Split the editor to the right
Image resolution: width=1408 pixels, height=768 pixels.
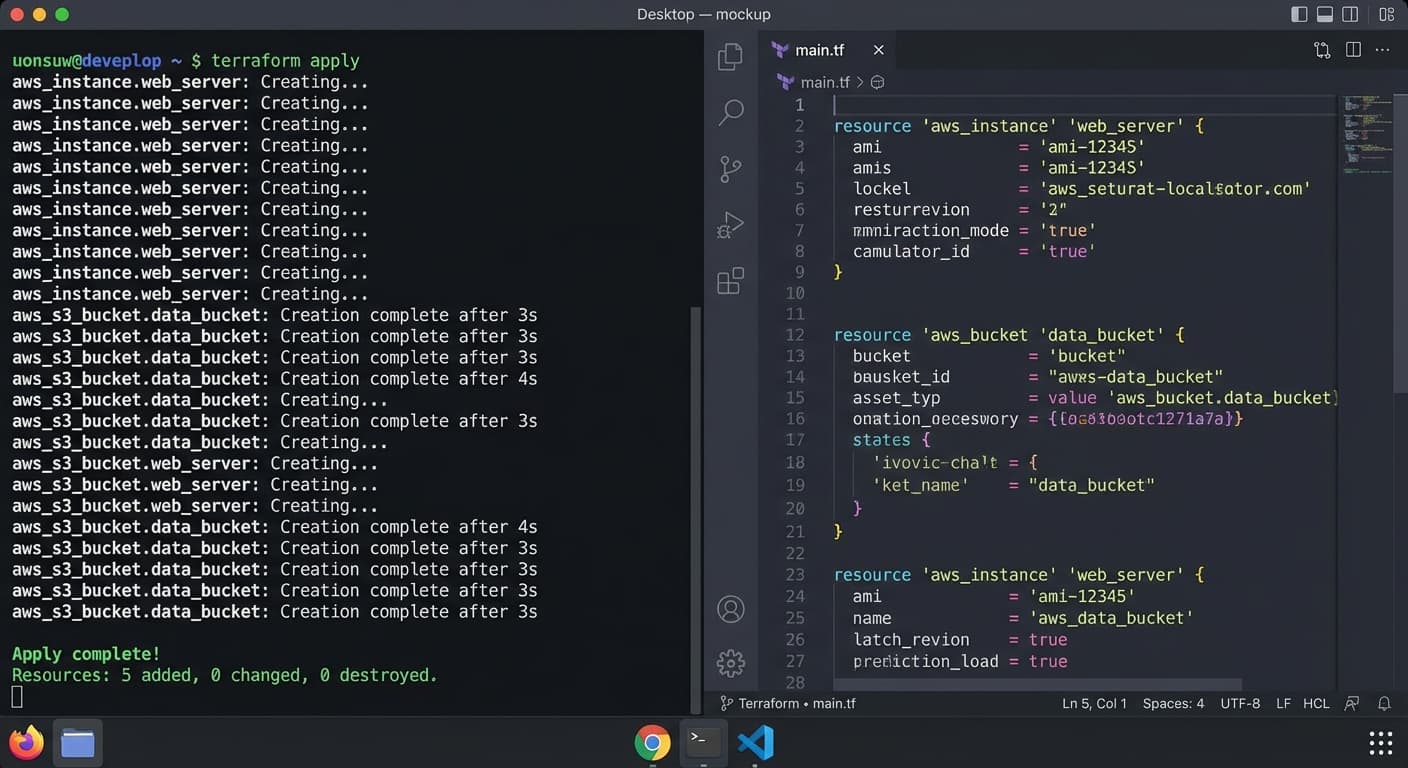[x=1353, y=50]
